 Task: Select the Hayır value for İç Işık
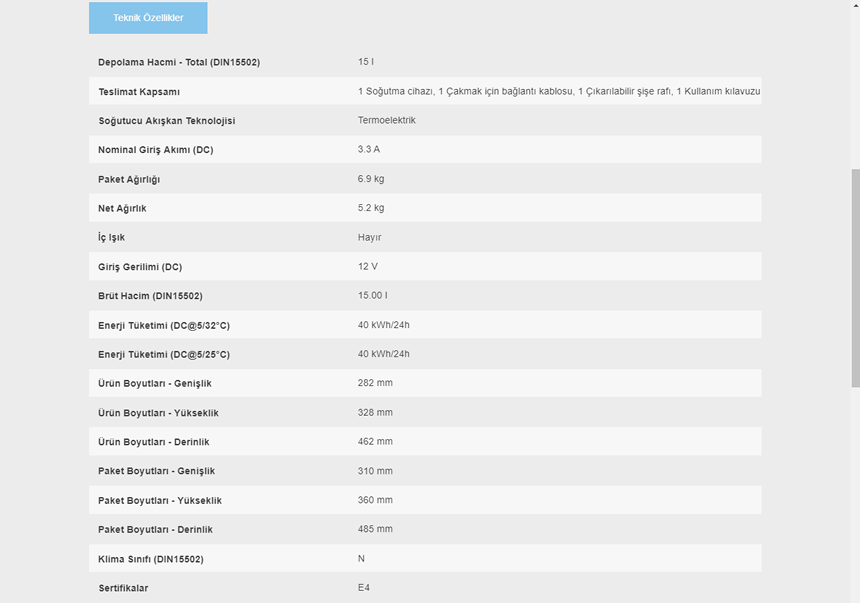(x=369, y=237)
